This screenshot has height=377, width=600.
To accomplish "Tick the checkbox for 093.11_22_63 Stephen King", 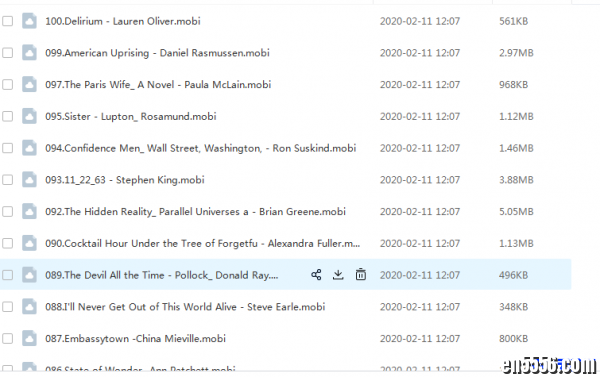I will click(8, 180).
